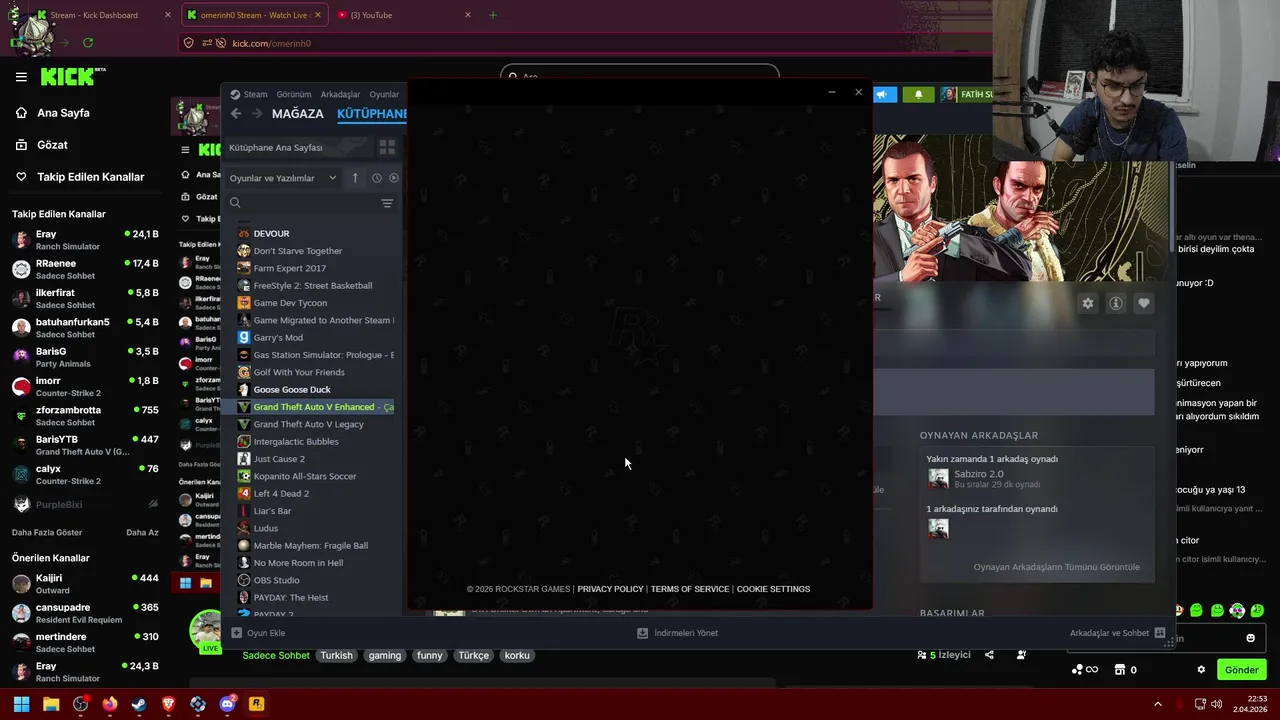Open Steam library advanced filter icon
The image size is (1280, 720).
(x=387, y=203)
